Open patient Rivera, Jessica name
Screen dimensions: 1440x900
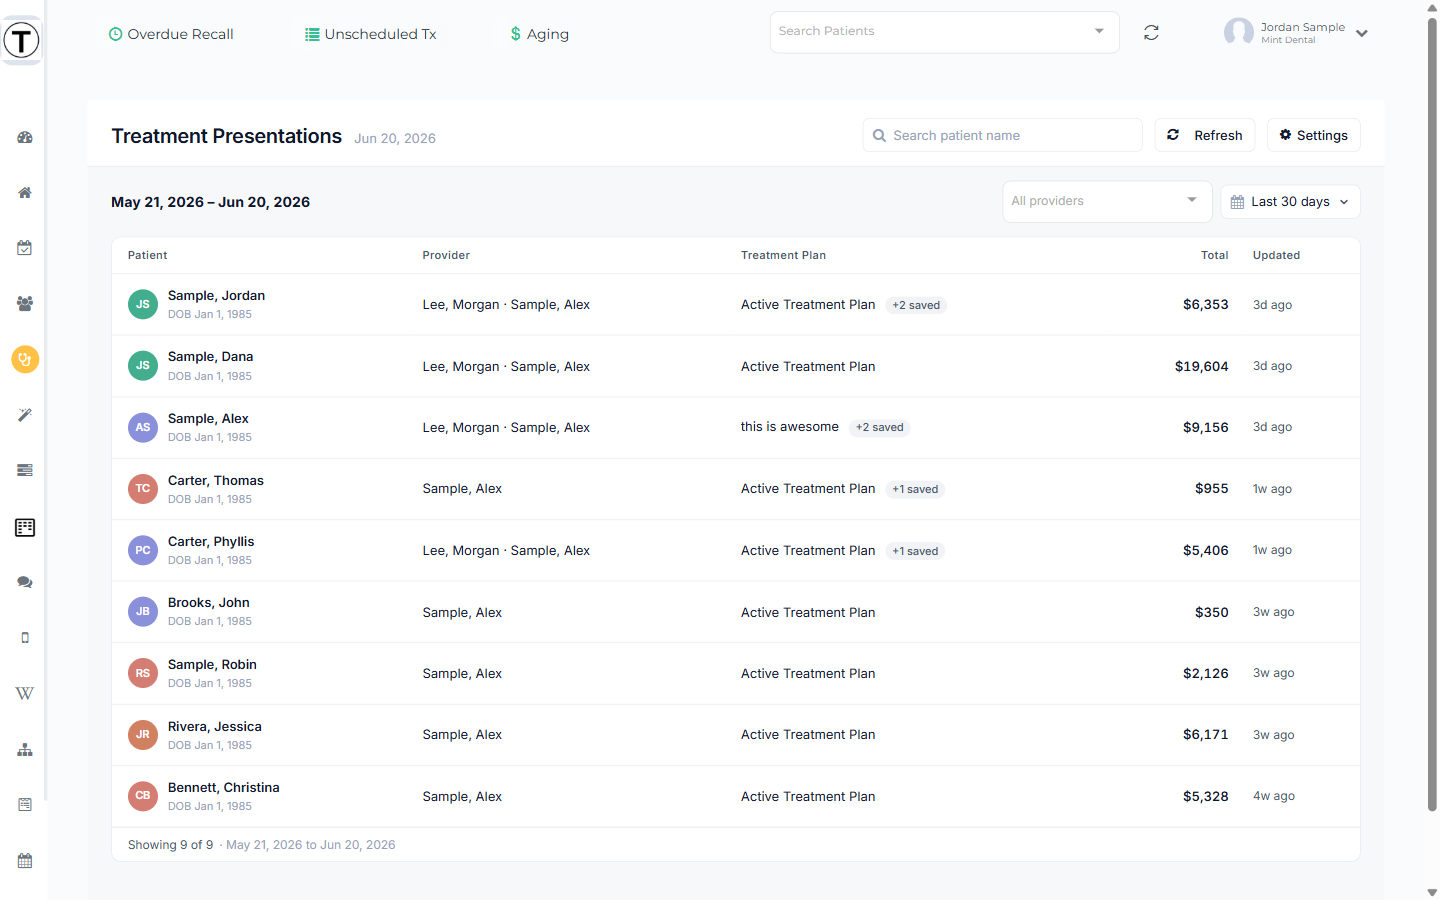click(x=215, y=727)
